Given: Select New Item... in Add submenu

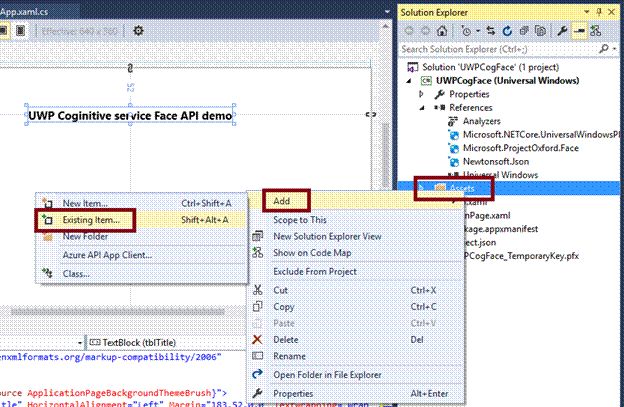Looking at the screenshot, I should (85, 203).
